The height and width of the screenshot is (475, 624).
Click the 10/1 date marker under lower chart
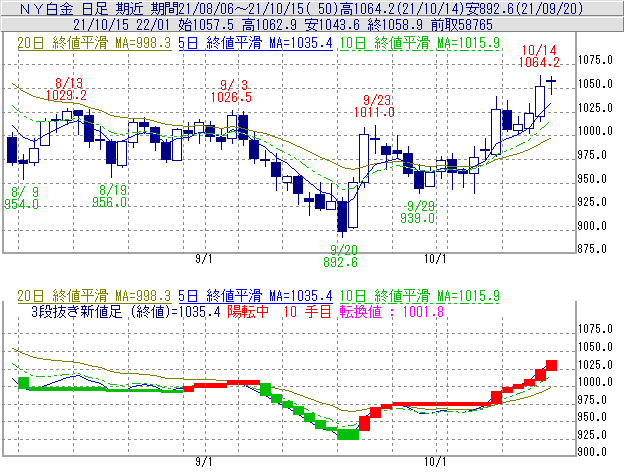(435, 462)
